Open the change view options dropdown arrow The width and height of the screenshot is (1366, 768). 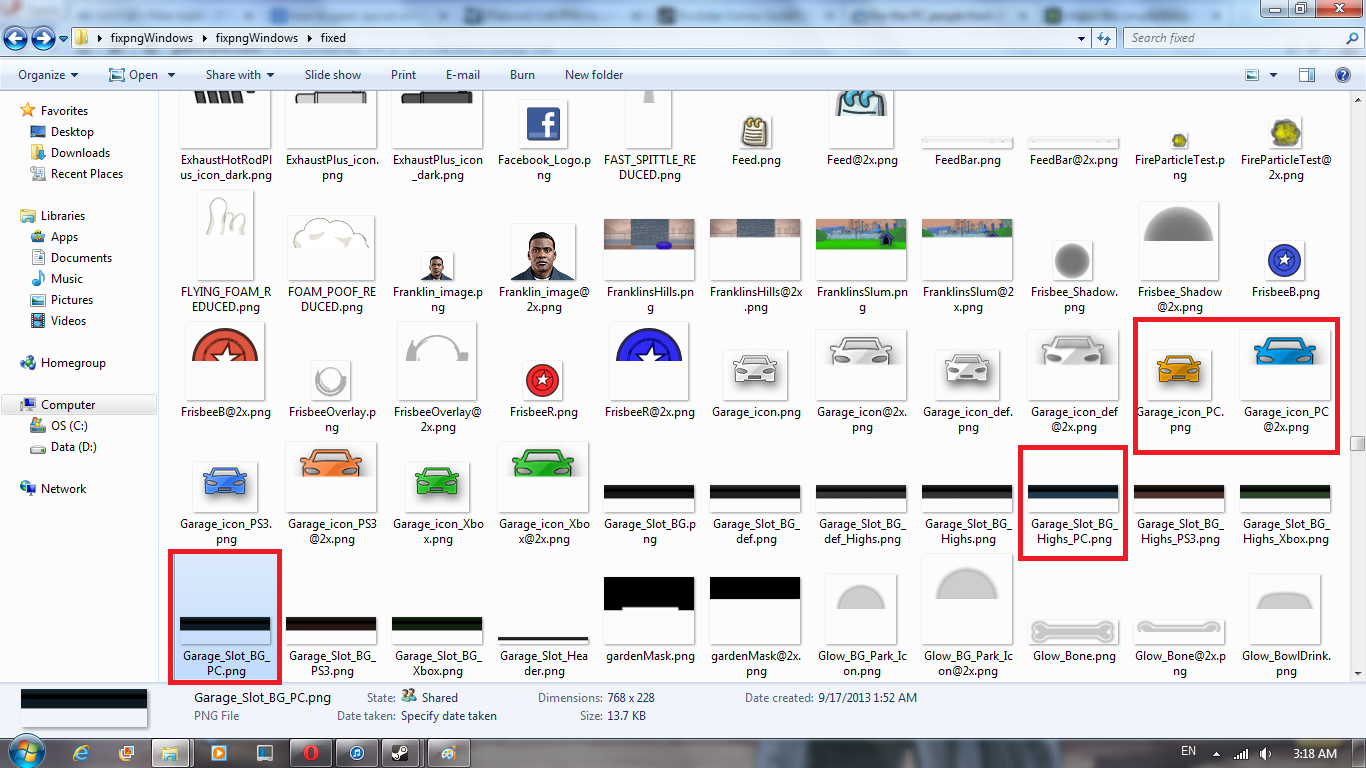(x=1273, y=75)
